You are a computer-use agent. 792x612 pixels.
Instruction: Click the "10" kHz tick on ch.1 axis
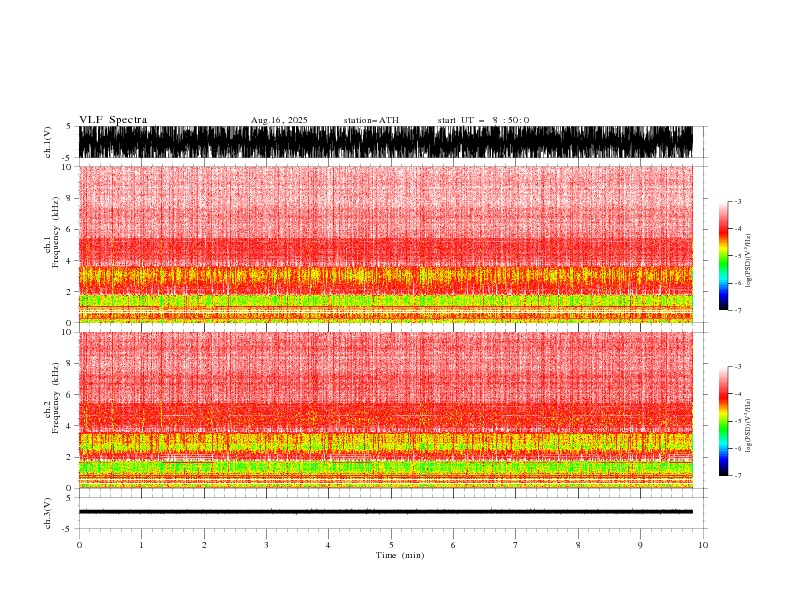[67, 167]
